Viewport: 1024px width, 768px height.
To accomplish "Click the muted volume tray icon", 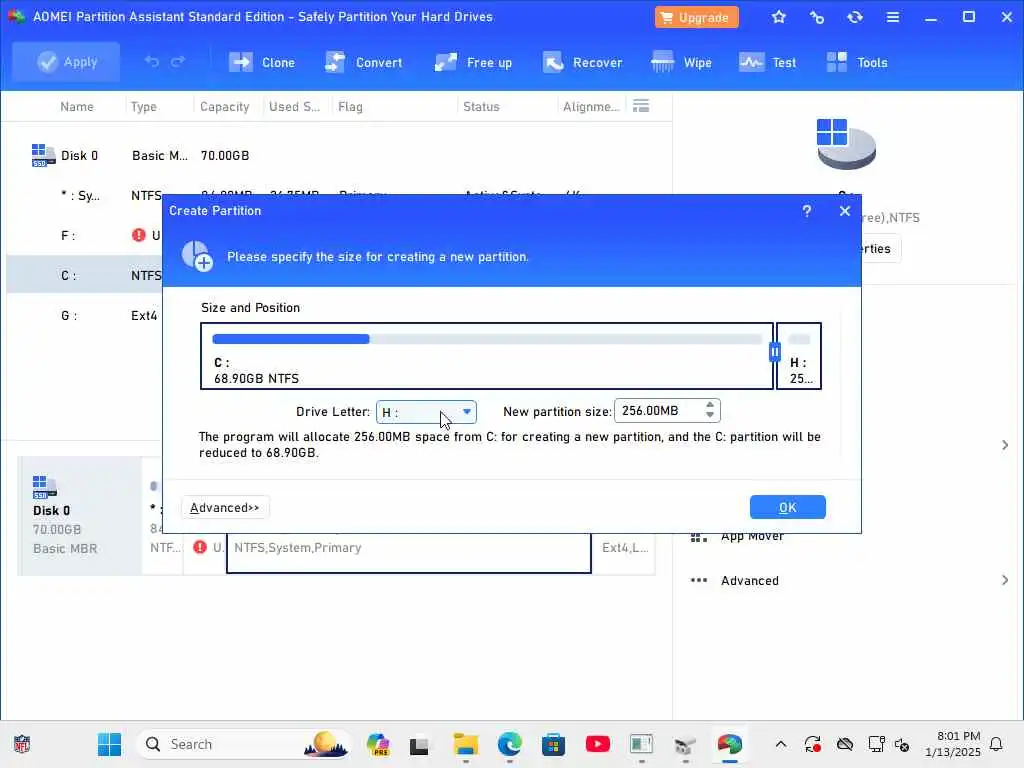I will coord(901,744).
